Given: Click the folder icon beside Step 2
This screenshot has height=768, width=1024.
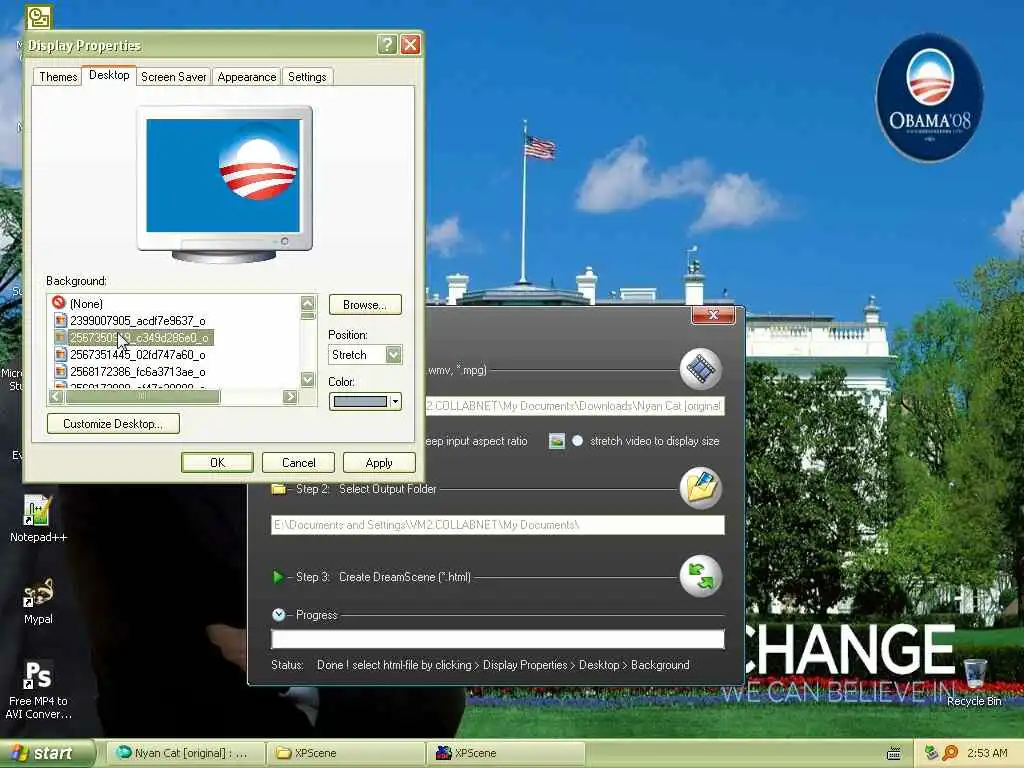Looking at the screenshot, I should (278, 488).
